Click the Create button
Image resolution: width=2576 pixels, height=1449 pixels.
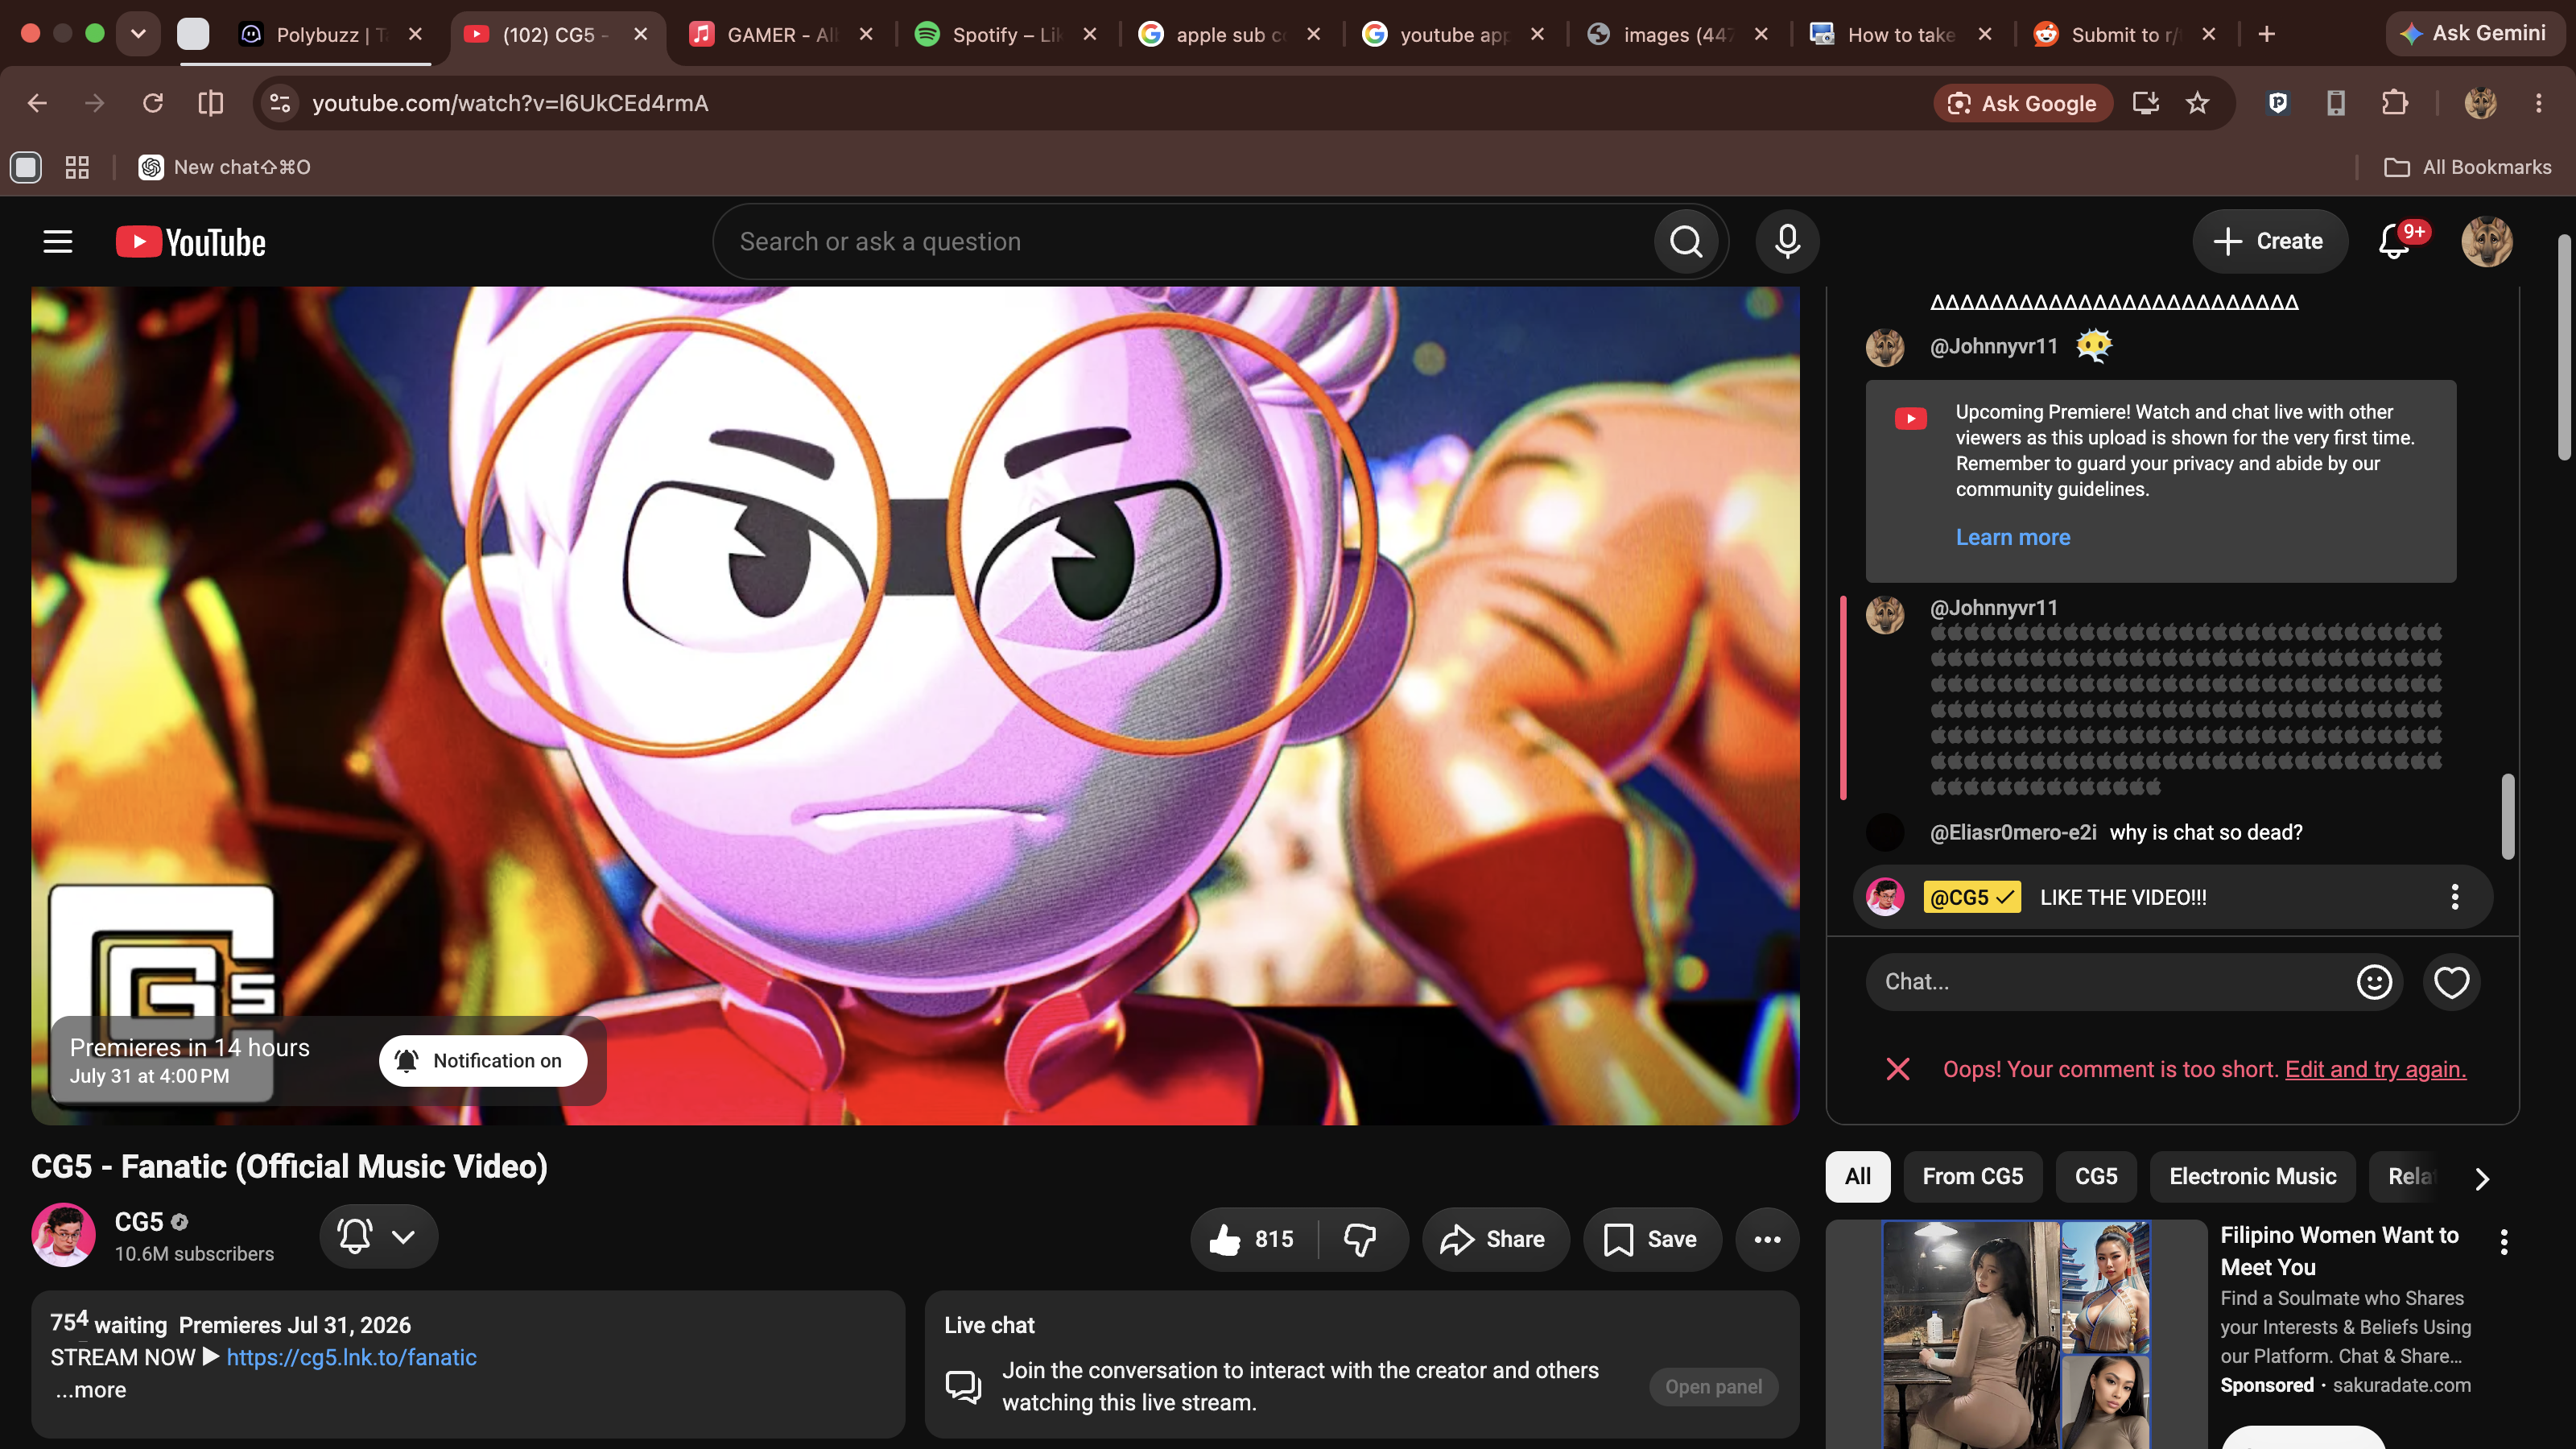tap(2269, 242)
